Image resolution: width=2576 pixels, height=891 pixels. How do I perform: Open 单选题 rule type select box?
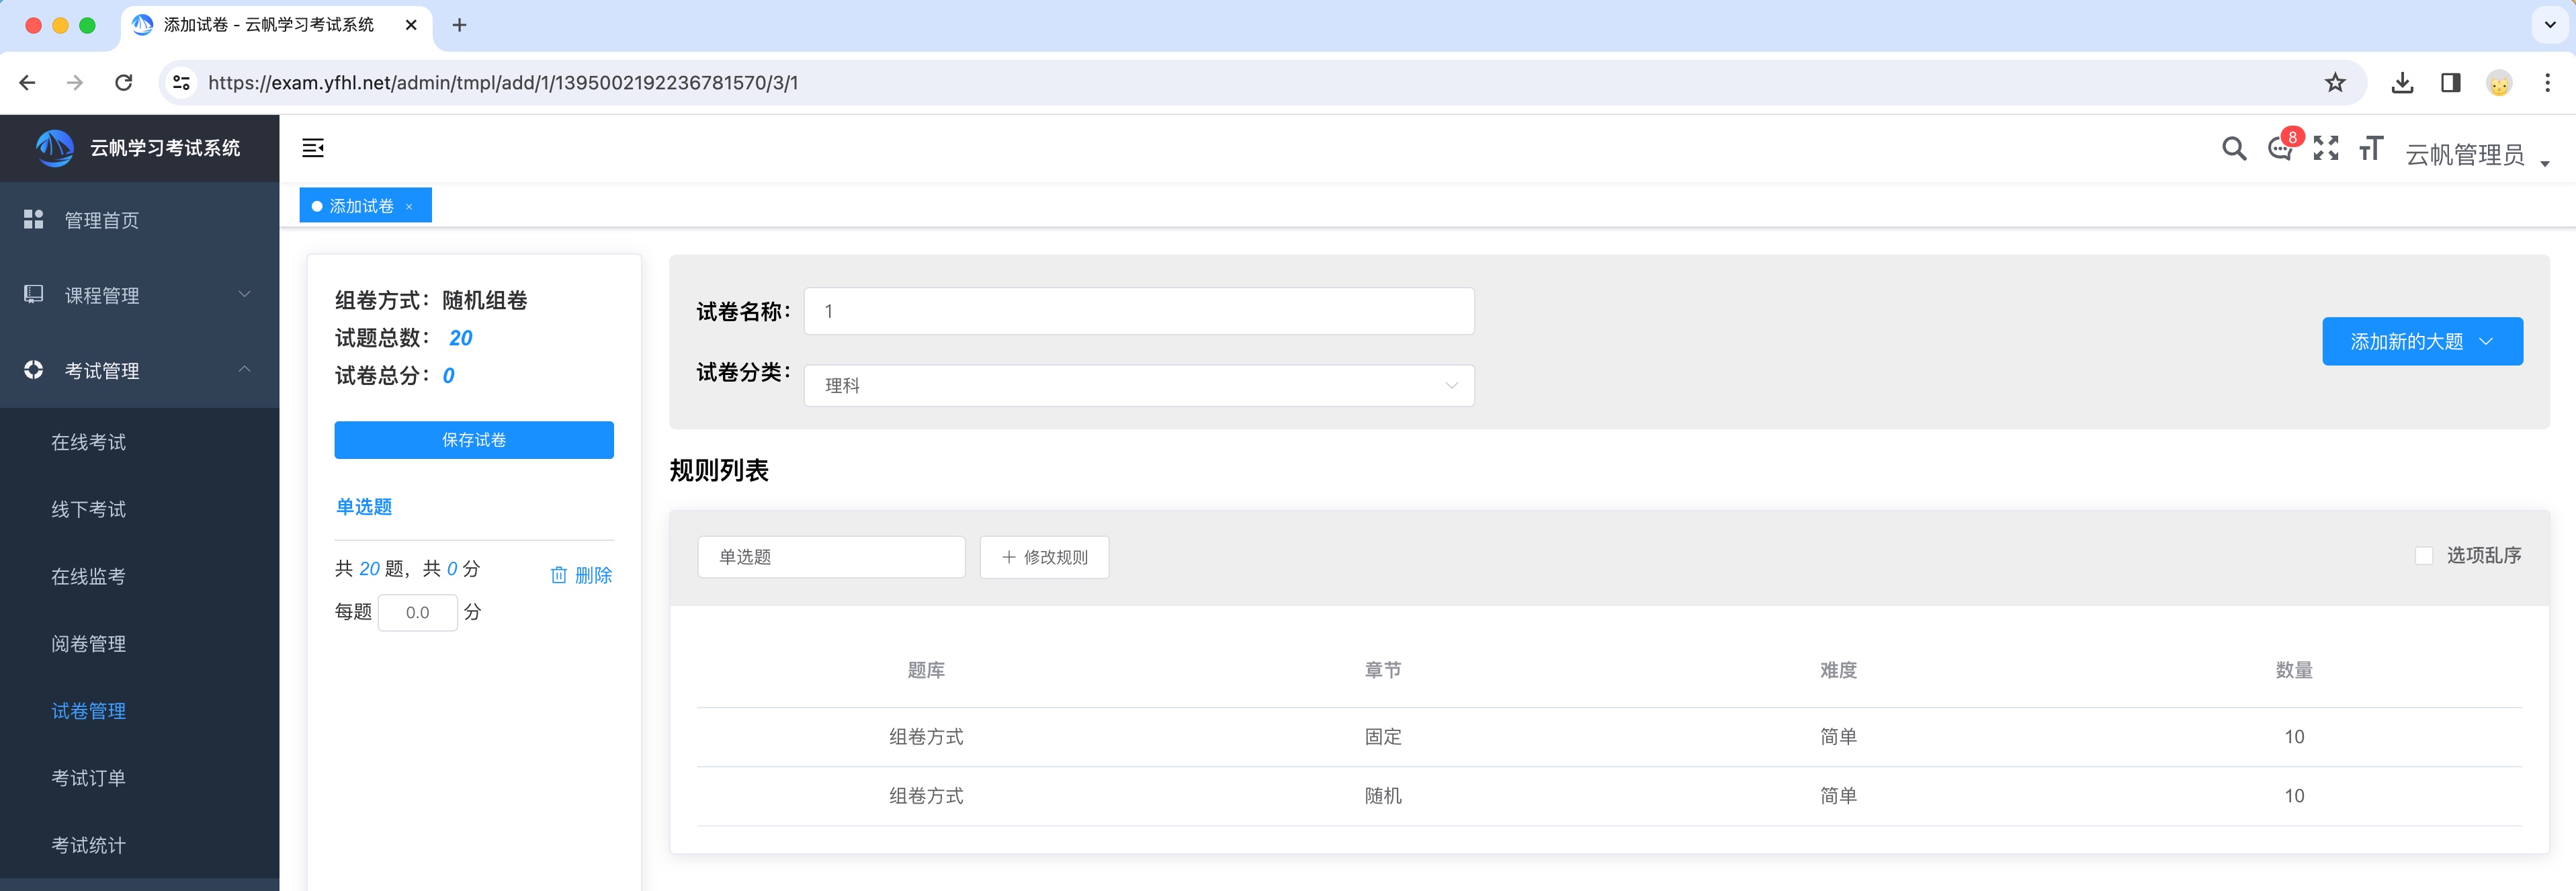(831, 557)
